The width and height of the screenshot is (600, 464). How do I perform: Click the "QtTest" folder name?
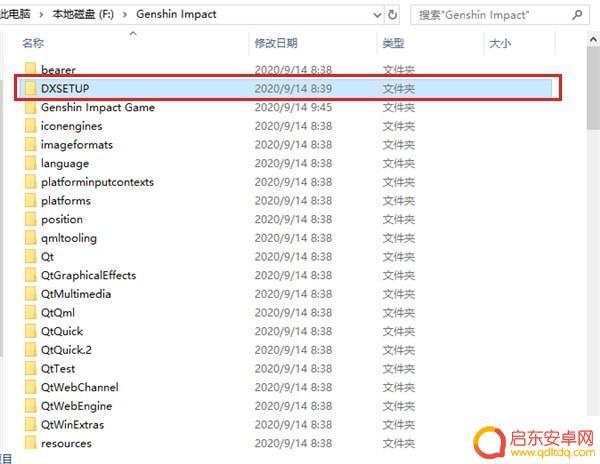click(x=58, y=369)
